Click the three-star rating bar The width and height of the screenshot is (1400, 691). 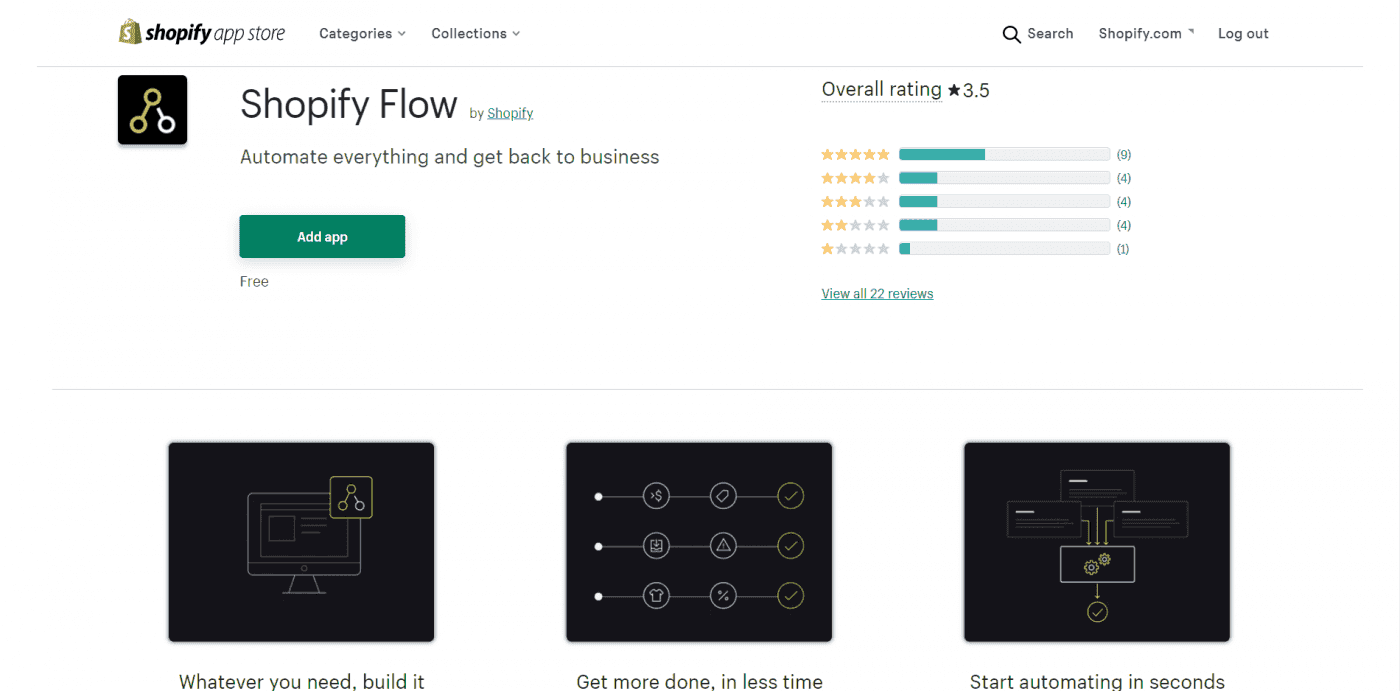(x=1004, y=202)
